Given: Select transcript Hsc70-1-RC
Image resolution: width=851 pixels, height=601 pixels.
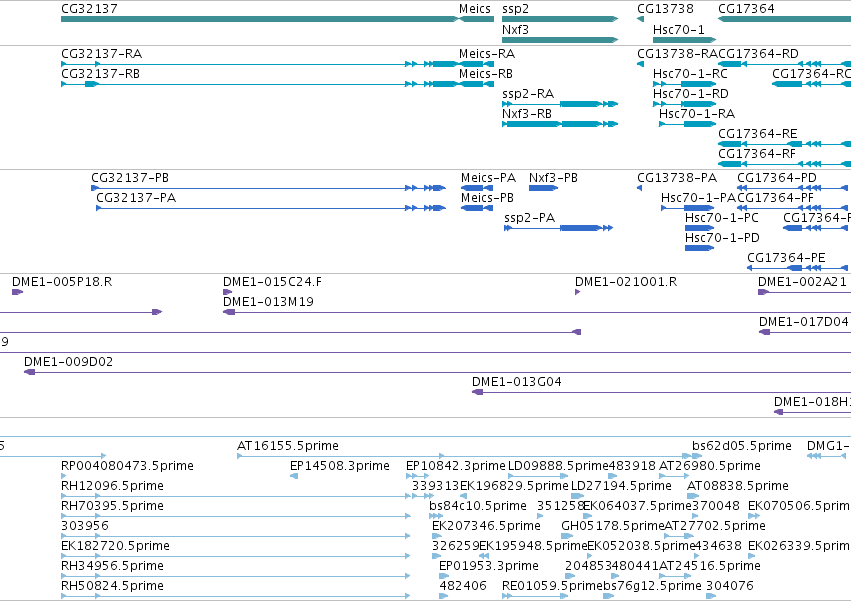Looking at the screenshot, I should pos(684,84).
